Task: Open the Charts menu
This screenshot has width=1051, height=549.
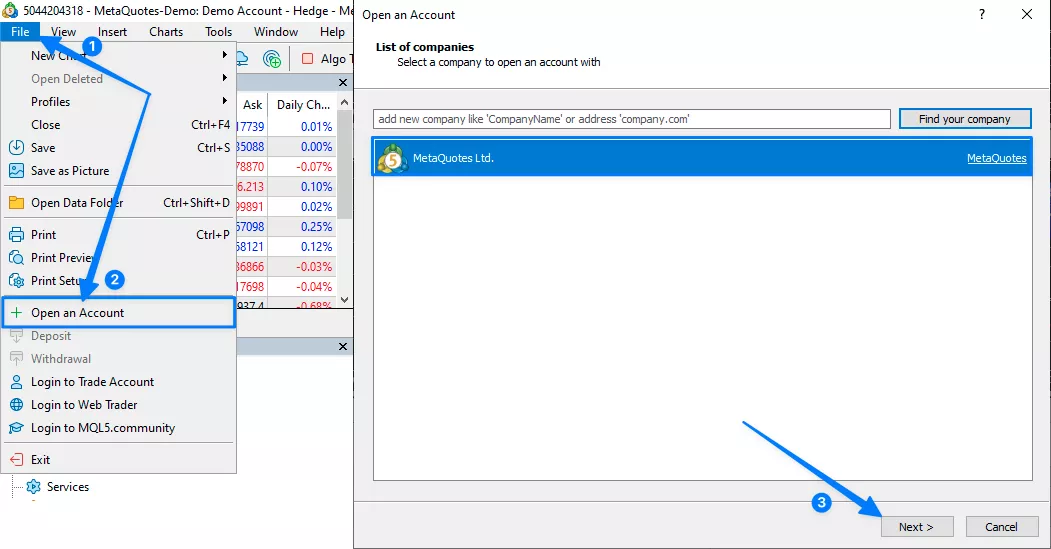Action: 166,32
